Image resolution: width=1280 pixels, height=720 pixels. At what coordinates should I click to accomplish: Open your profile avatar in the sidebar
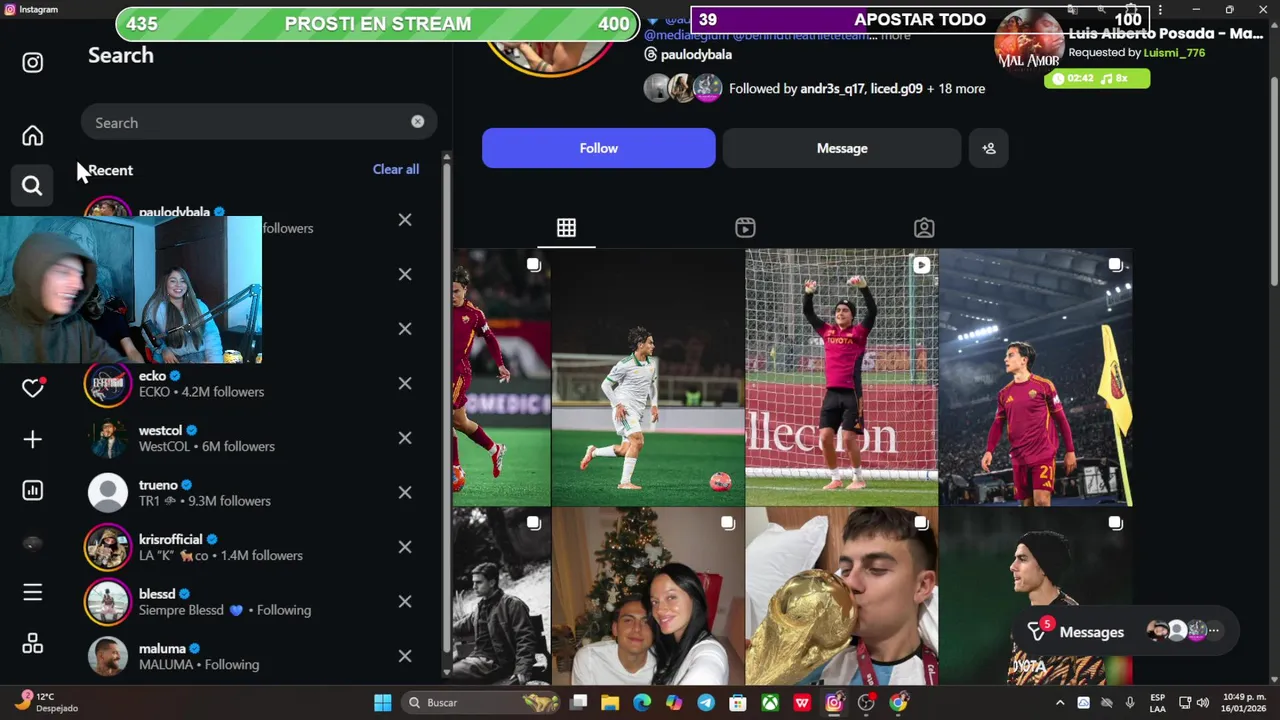[33, 543]
